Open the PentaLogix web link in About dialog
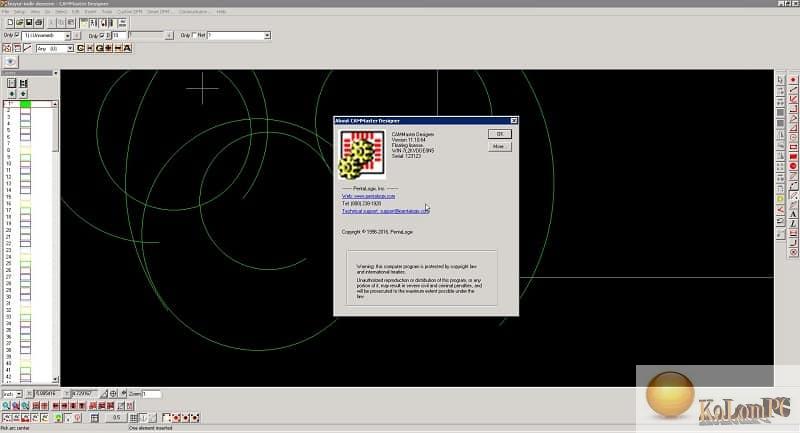 [368, 196]
